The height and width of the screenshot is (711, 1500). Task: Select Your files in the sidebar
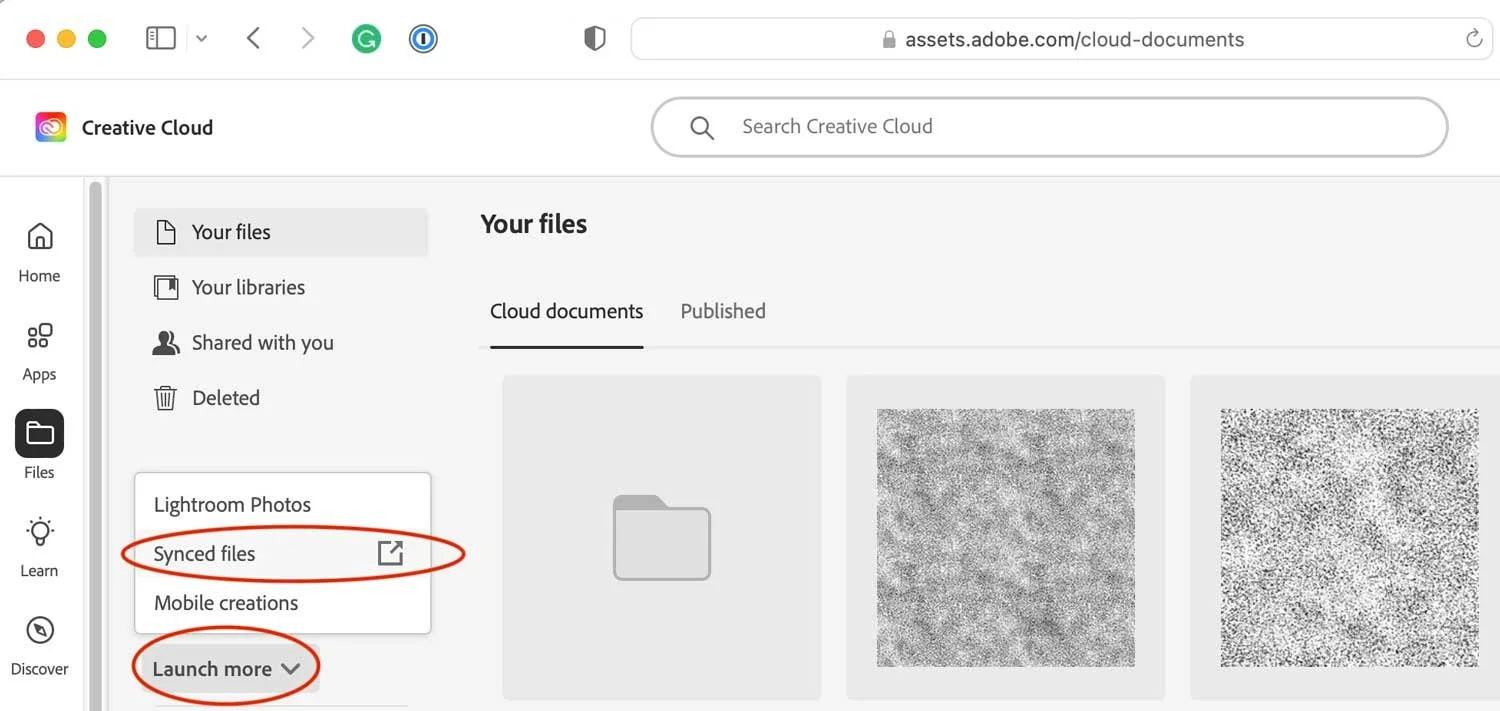(x=281, y=232)
